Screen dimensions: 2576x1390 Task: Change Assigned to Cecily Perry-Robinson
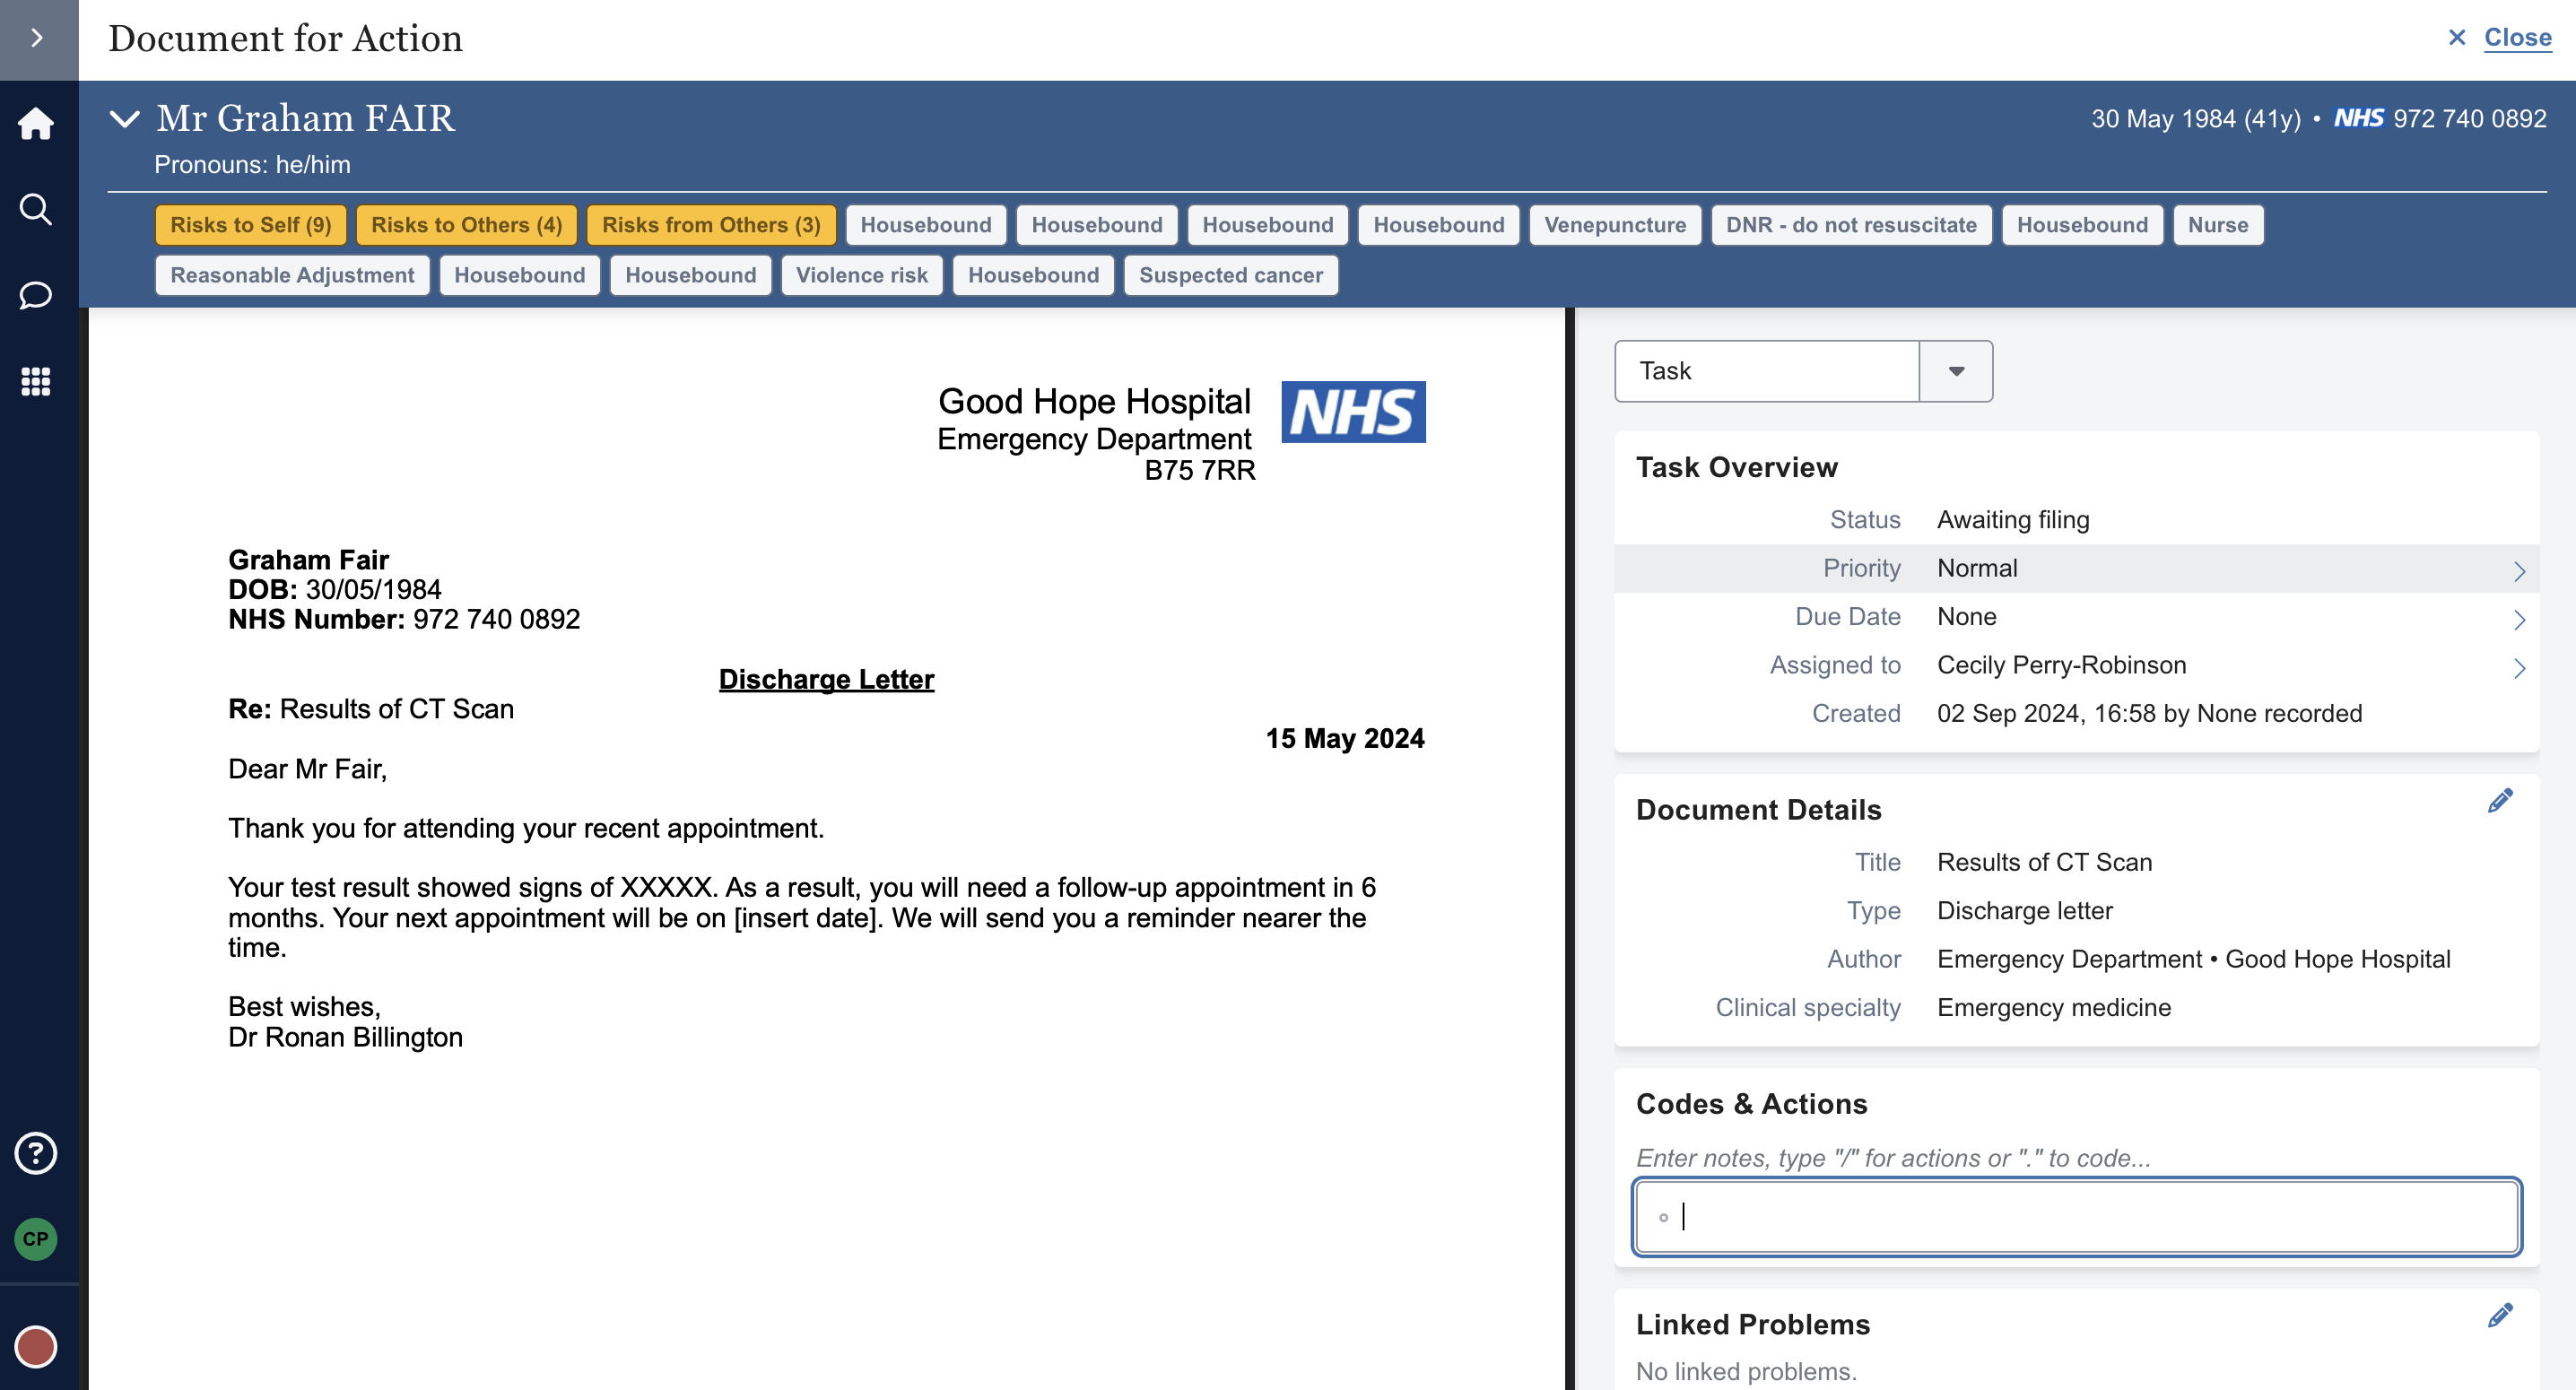click(2076, 666)
